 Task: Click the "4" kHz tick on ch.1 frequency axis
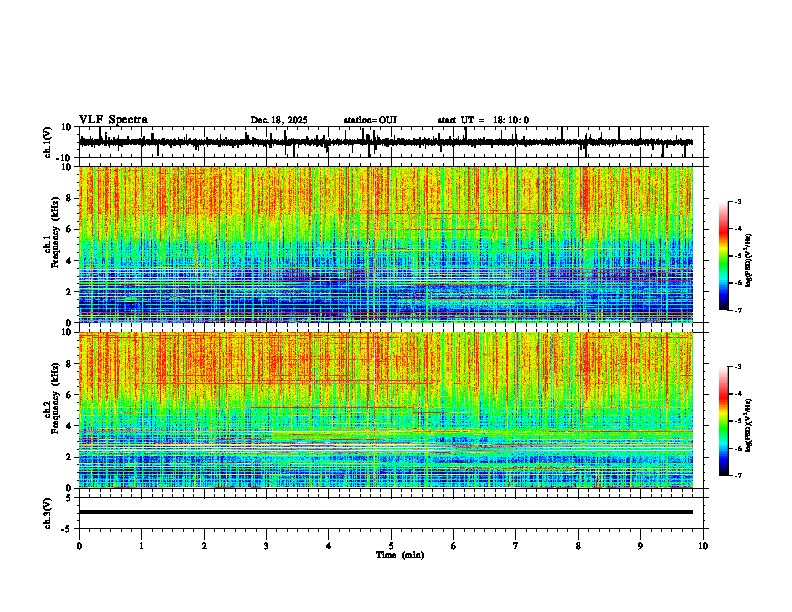coord(69,261)
